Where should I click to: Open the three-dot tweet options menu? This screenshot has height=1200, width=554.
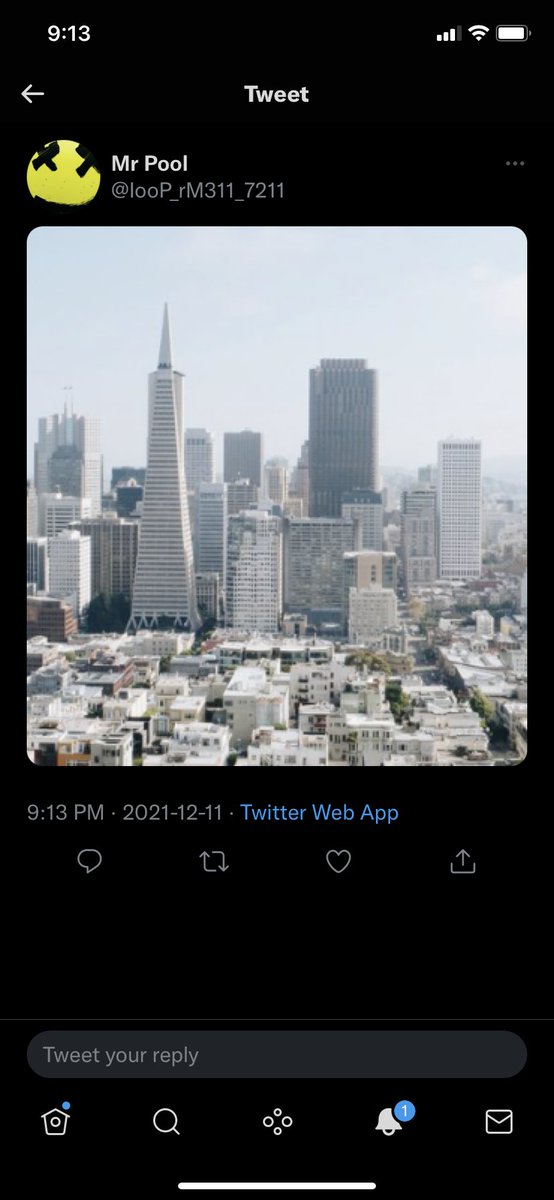515,163
